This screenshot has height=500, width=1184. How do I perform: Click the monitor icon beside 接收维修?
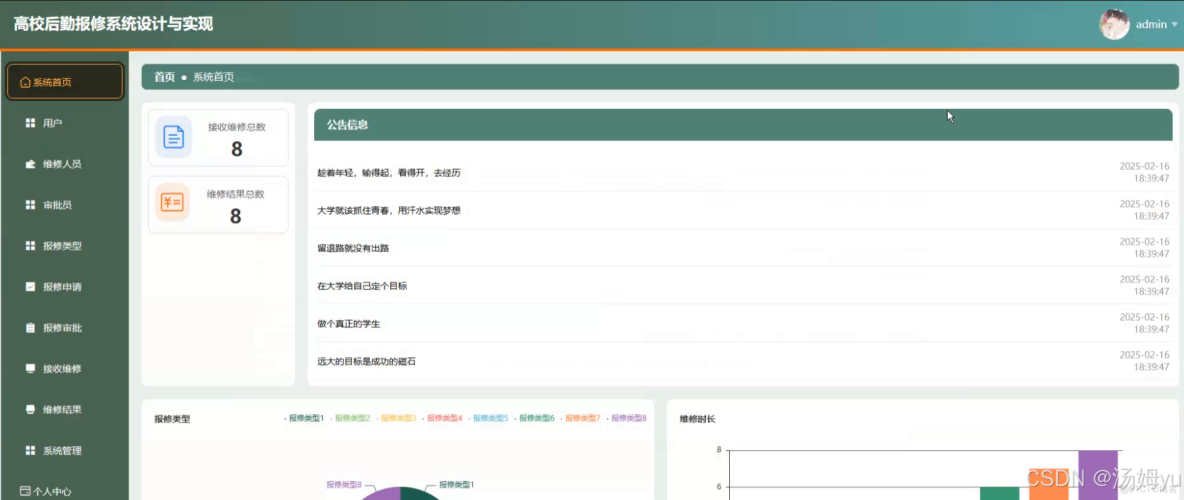(x=30, y=369)
